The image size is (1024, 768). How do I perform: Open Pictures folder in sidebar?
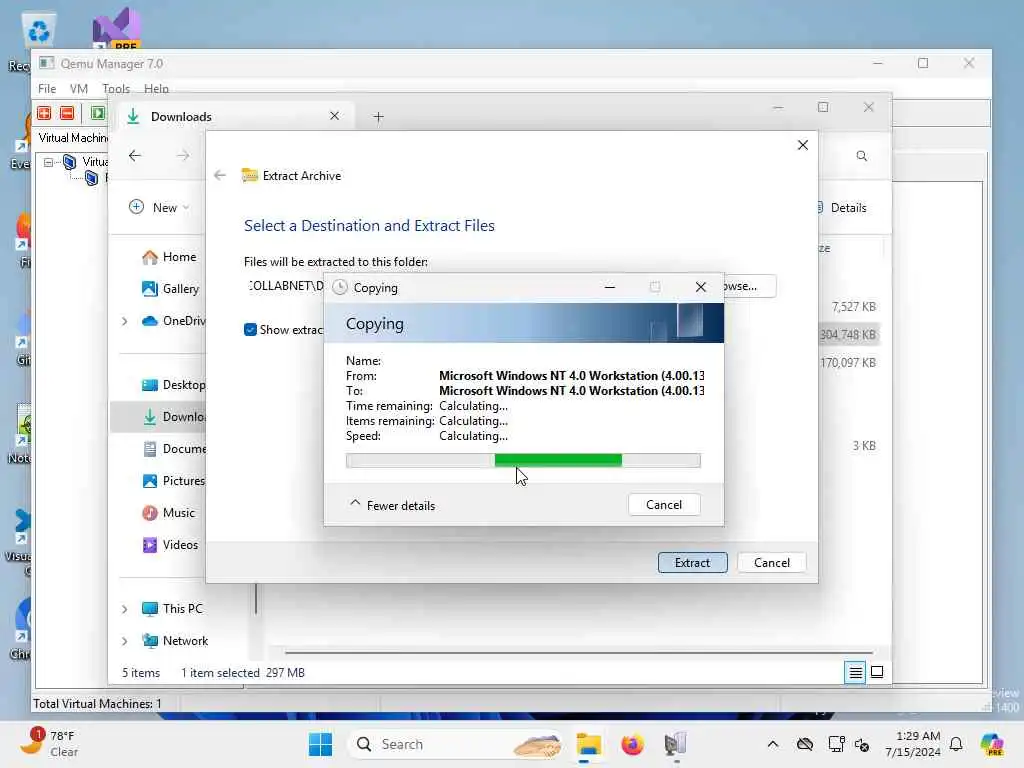(173, 481)
